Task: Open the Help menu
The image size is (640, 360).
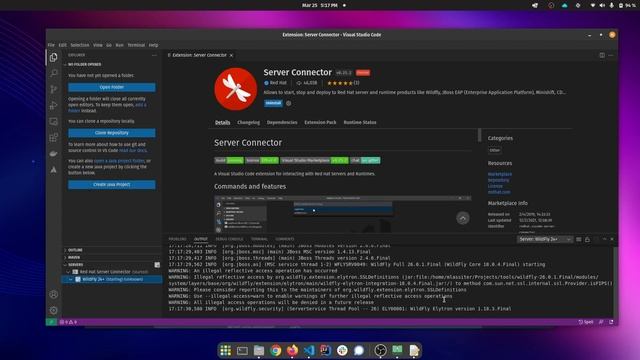Action: [x=153, y=45]
